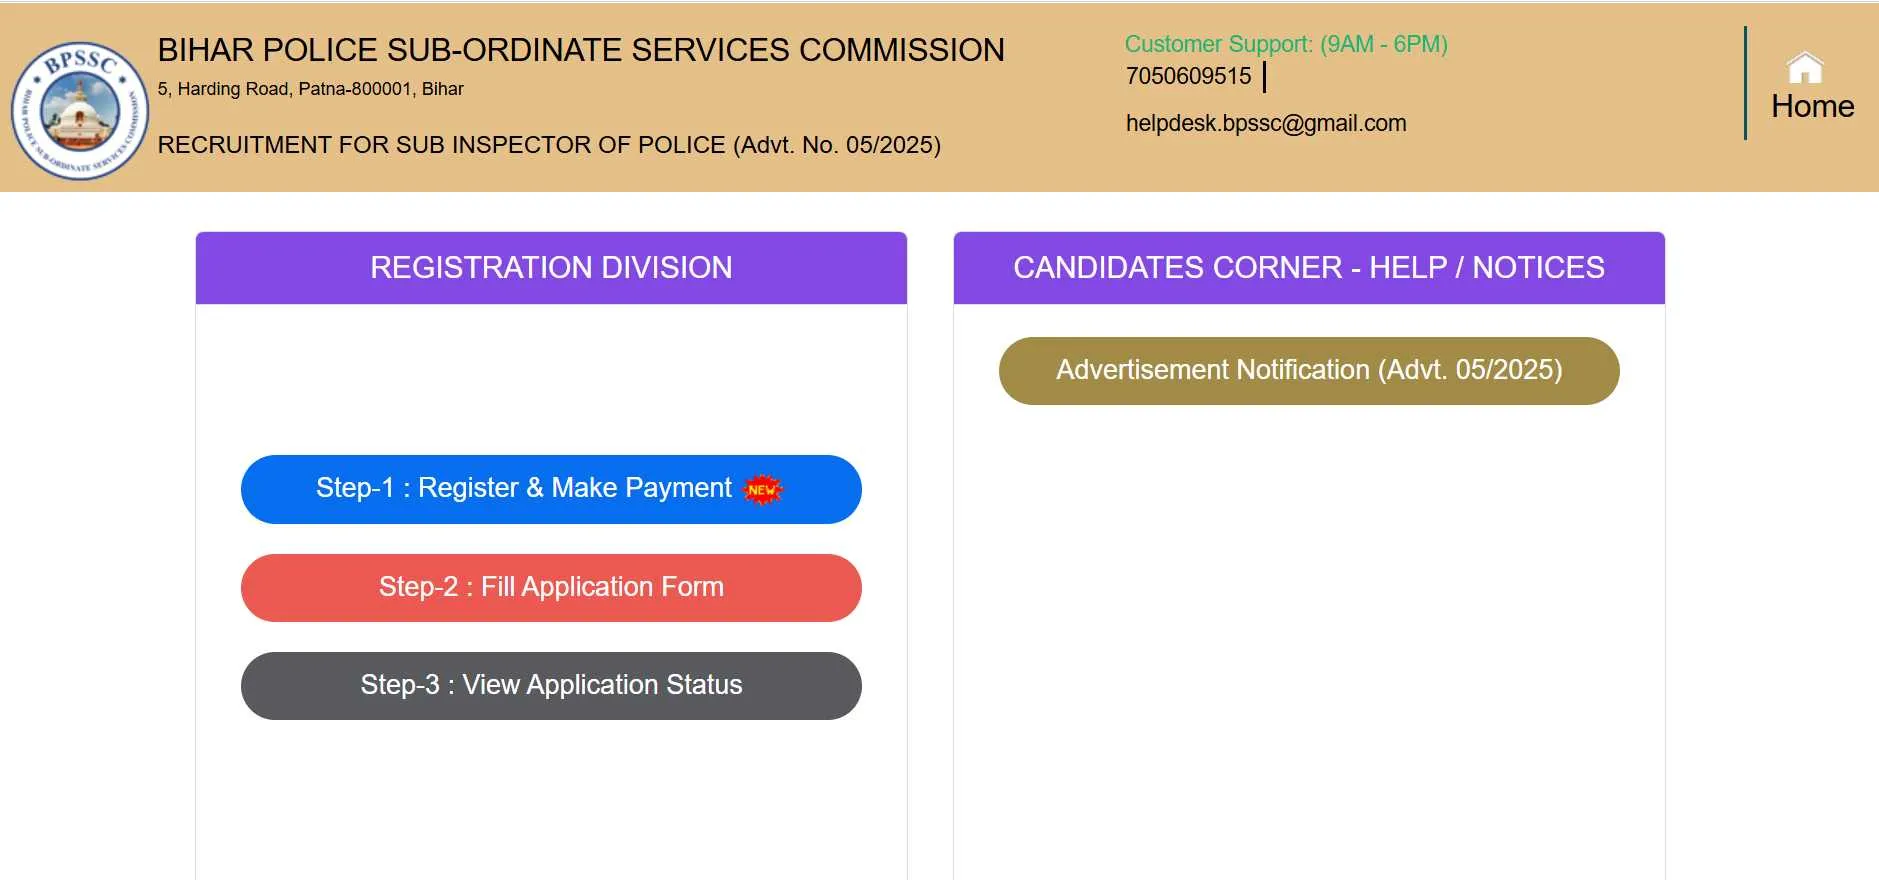The height and width of the screenshot is (880, 1879).
Task: Select the Candidates Corner - Help / Notices header
Action: tap(1308, 268)
